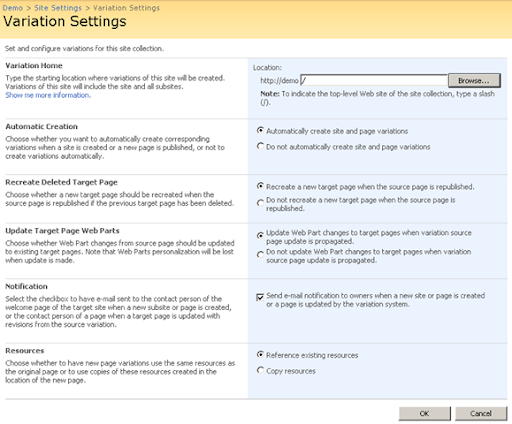Click the Notification section heading
This screenshot has width=512, height=424.
(26, 287)
